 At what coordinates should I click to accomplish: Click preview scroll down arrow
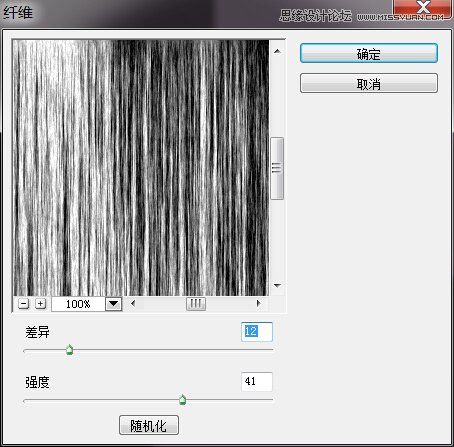pyautogui.click(x=277, y=285)
